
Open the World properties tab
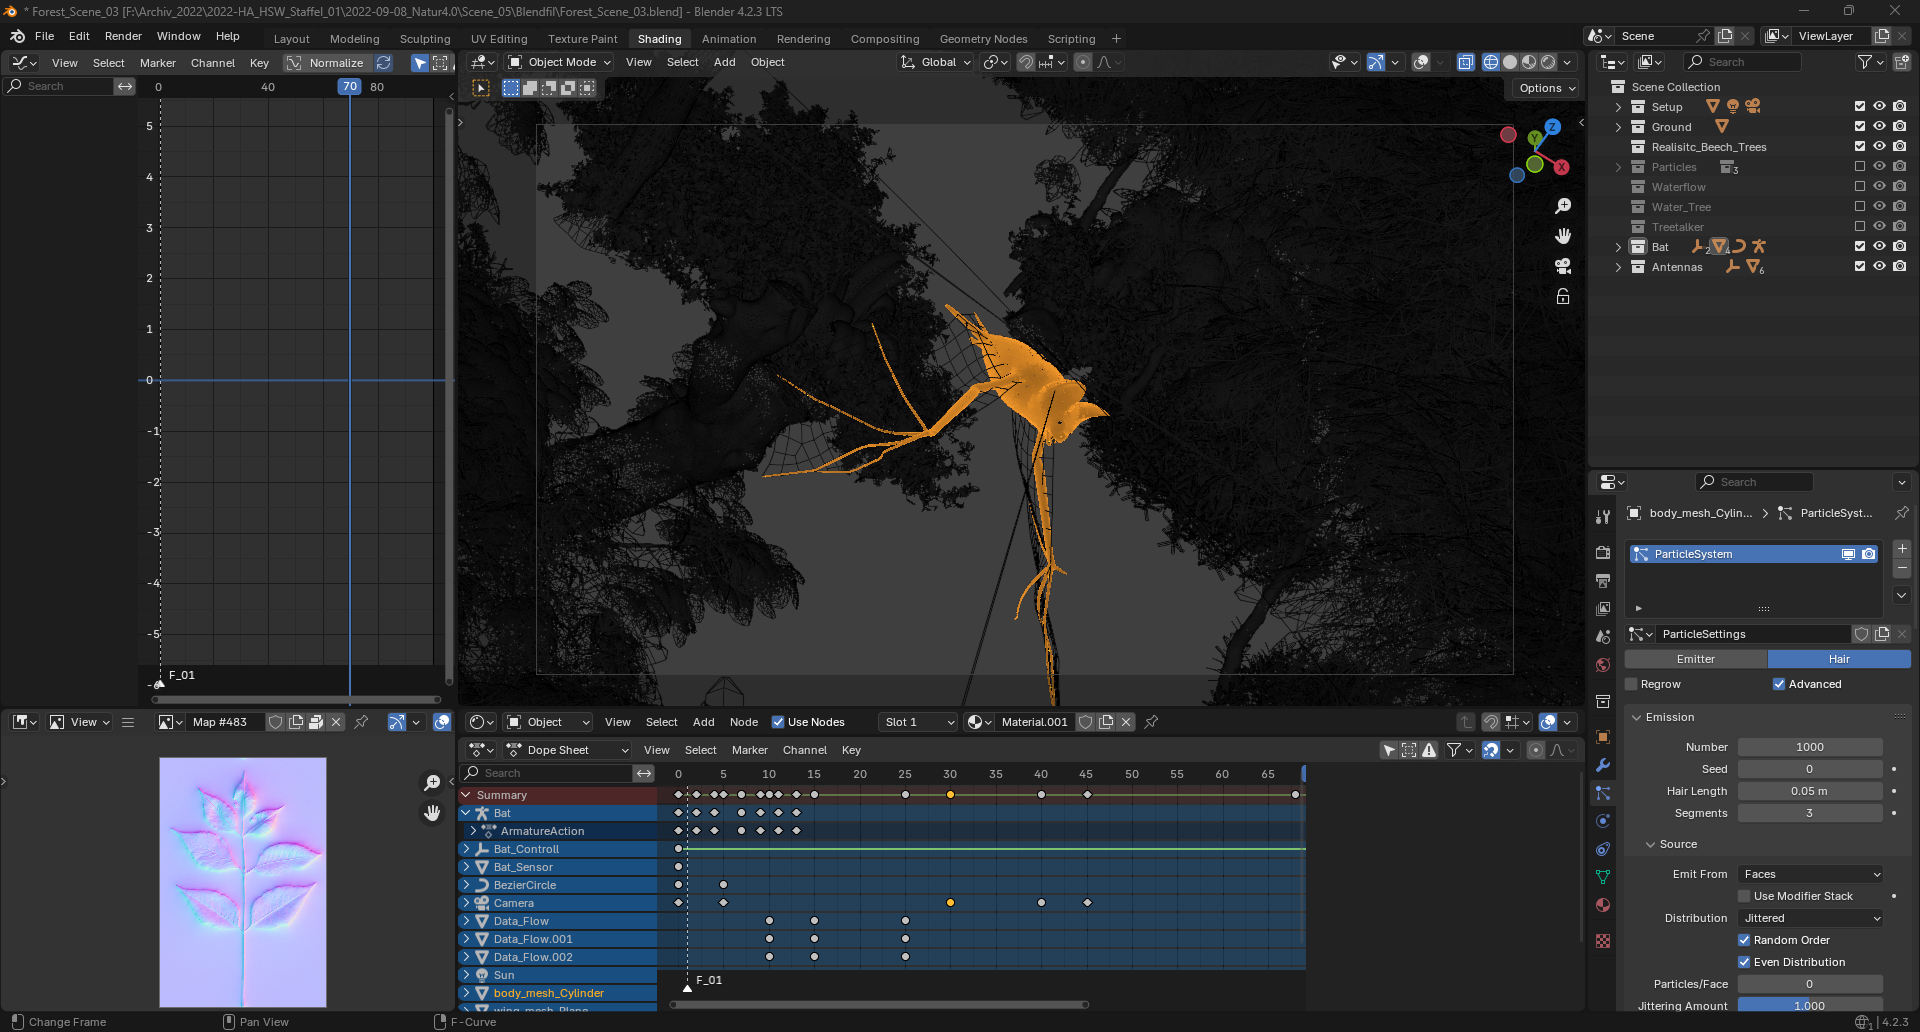coord(1603,665)
